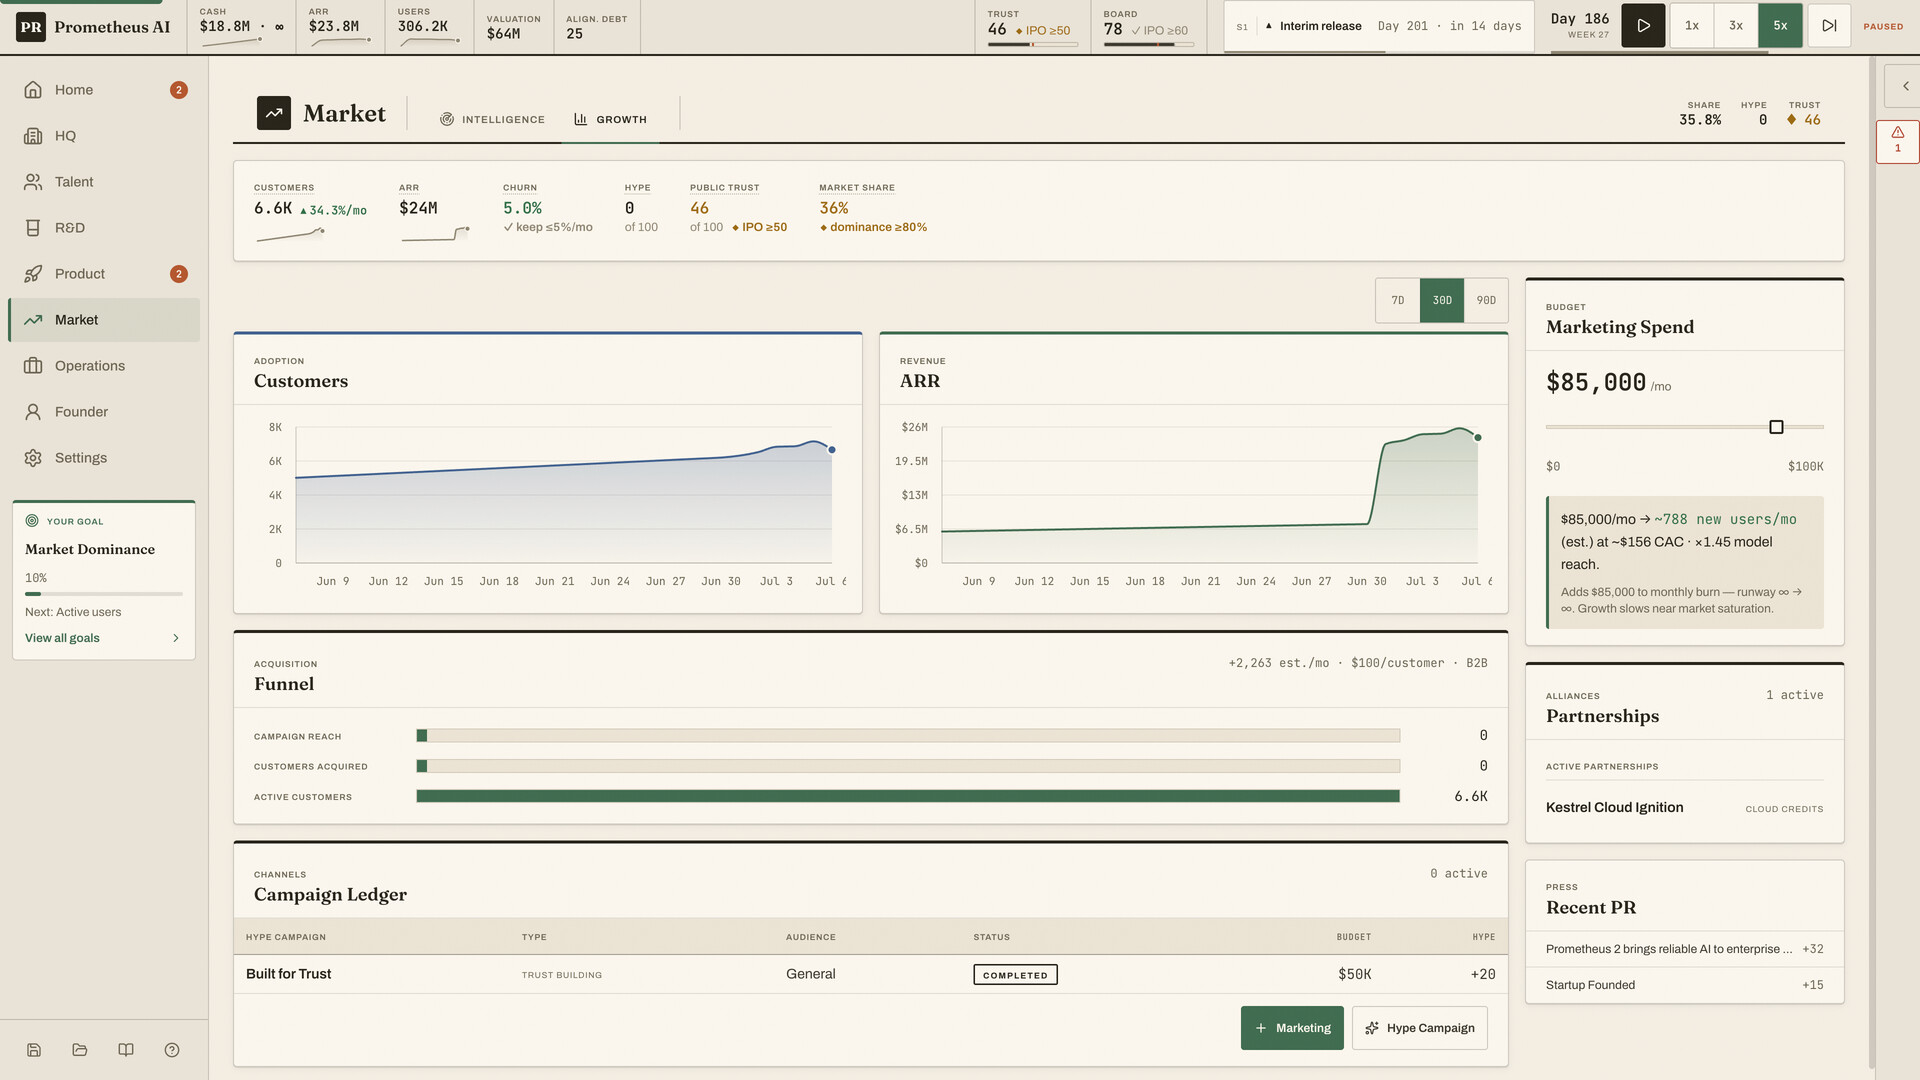Viewport: 1920px width, 1080px height.
Task: Open the Founder page
Action: pyautogui.click(x=104, y=412)
